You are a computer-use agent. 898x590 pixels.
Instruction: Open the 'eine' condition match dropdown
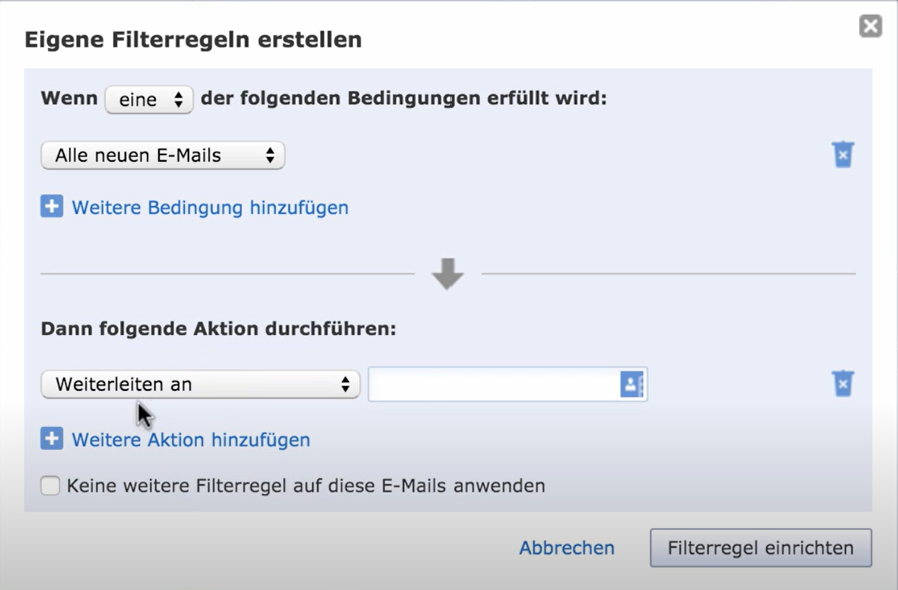click(x=149, y=99)
